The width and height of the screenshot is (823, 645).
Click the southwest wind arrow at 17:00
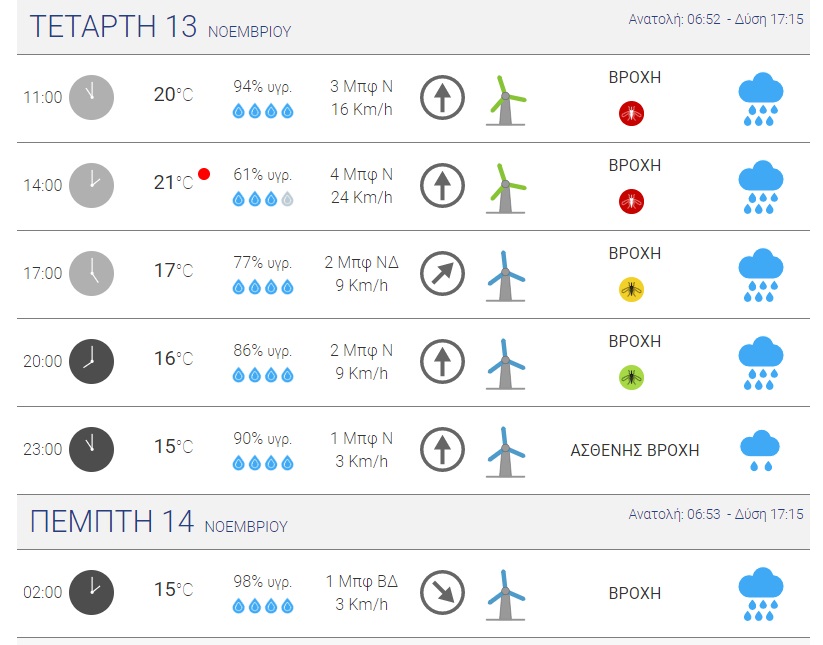click(442, 273)
